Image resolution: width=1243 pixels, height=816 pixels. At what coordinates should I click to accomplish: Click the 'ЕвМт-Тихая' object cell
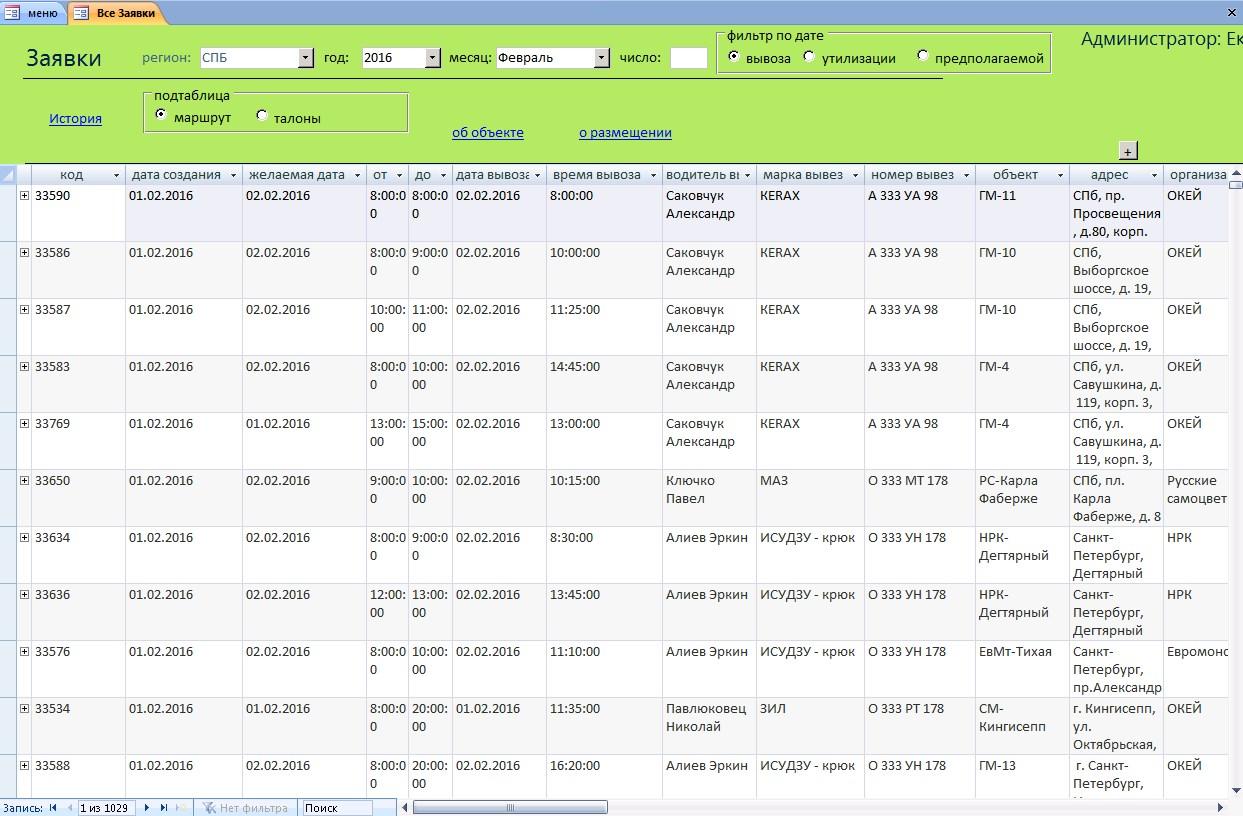click(x=1022, y=669)
